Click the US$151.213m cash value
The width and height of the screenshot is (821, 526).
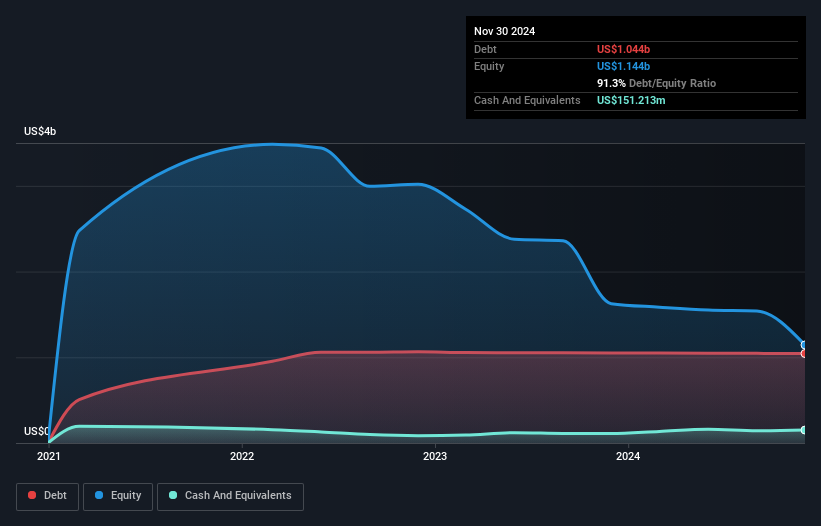pyautogui.click(x=631, y=100)
